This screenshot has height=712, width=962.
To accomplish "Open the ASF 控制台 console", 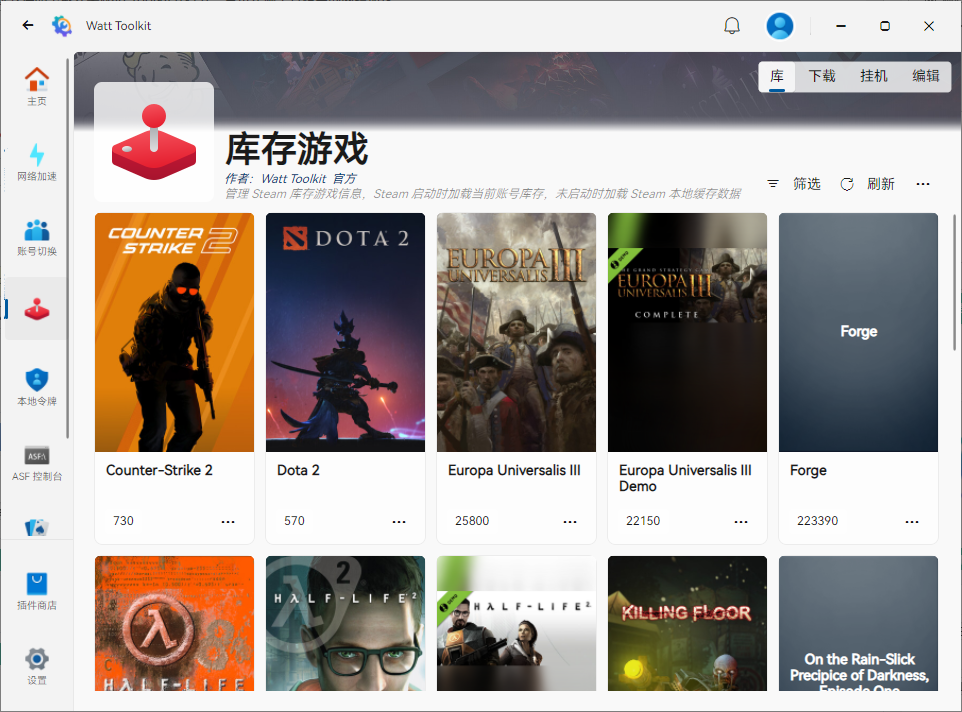I will pyautogui.click(x=37, y=462).
